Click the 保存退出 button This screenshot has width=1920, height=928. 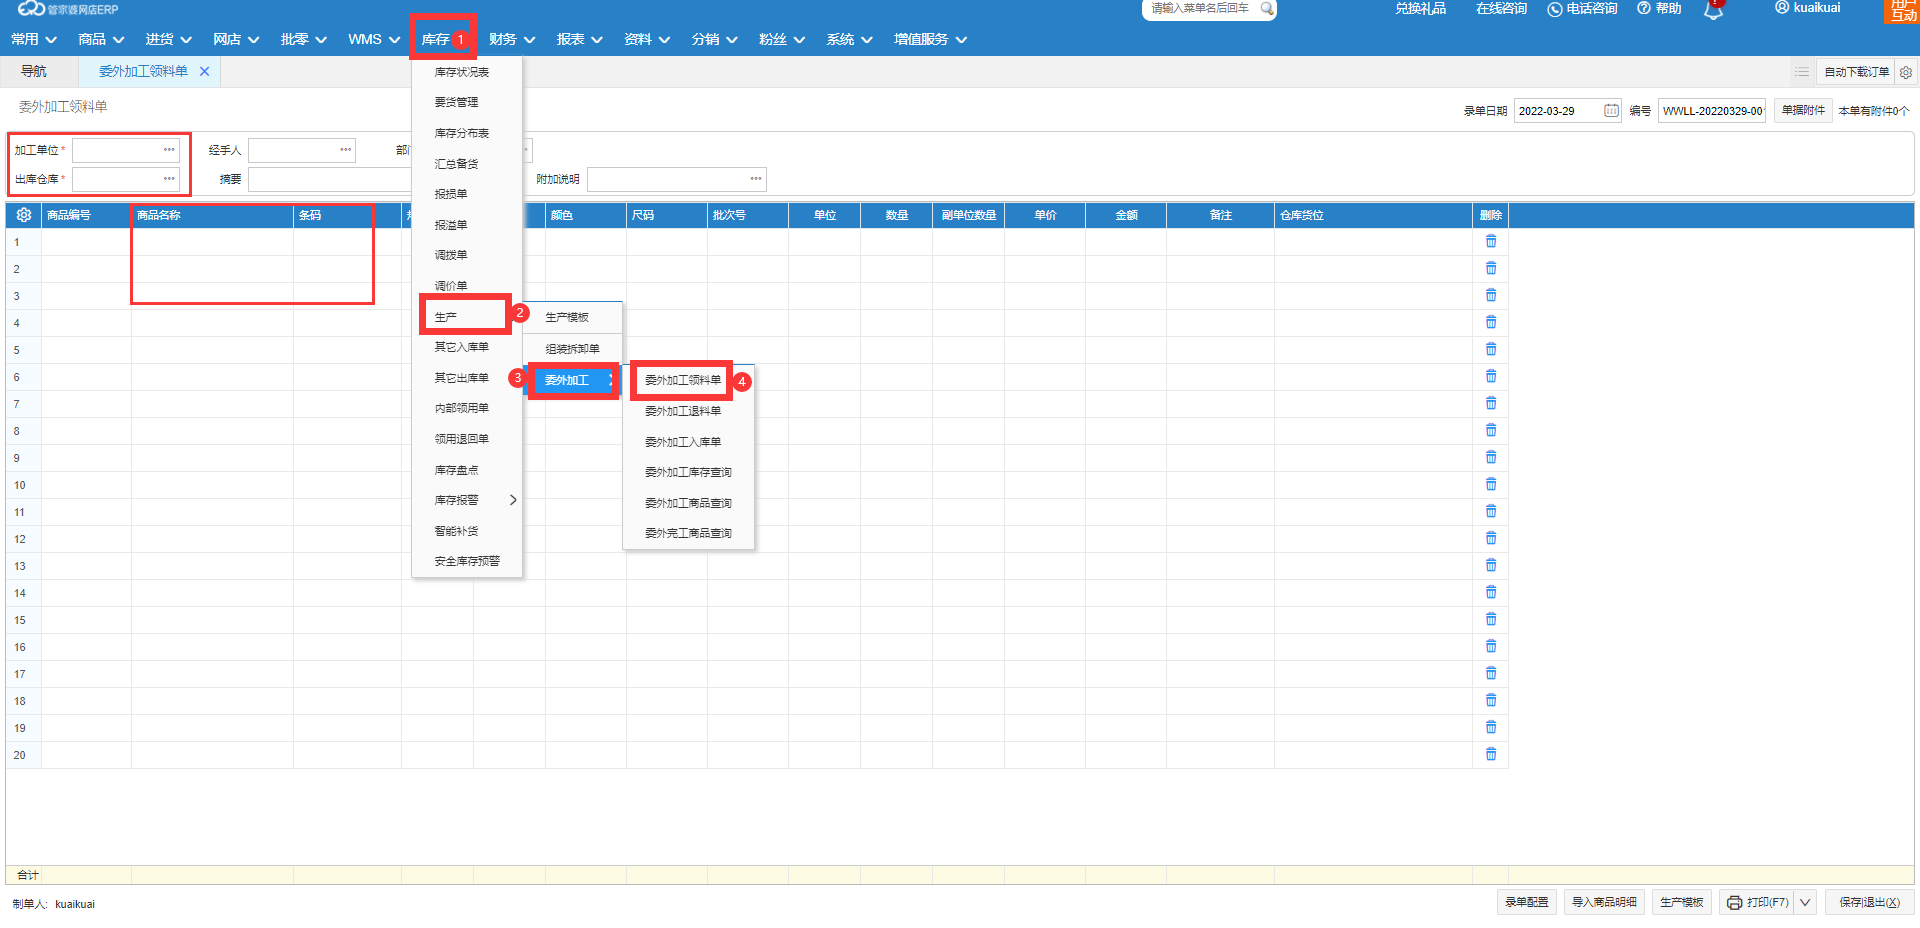coord(1868,902)
